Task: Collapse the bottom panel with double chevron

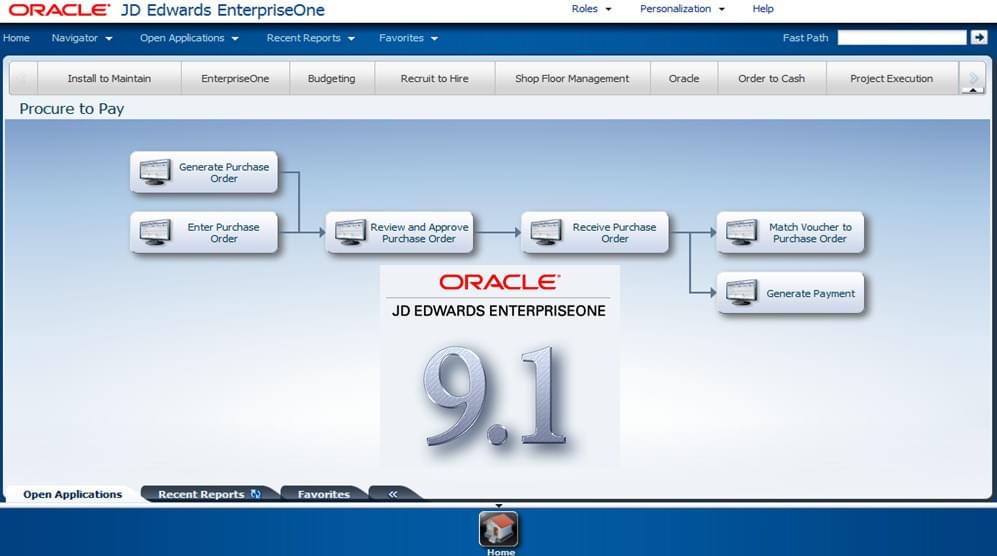Action: point(393,494)
